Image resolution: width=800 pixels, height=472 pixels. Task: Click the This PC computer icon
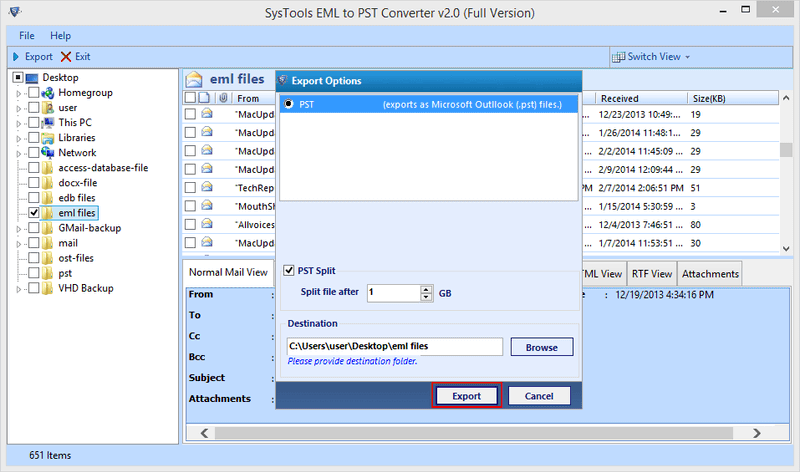[x=48, y=123]
